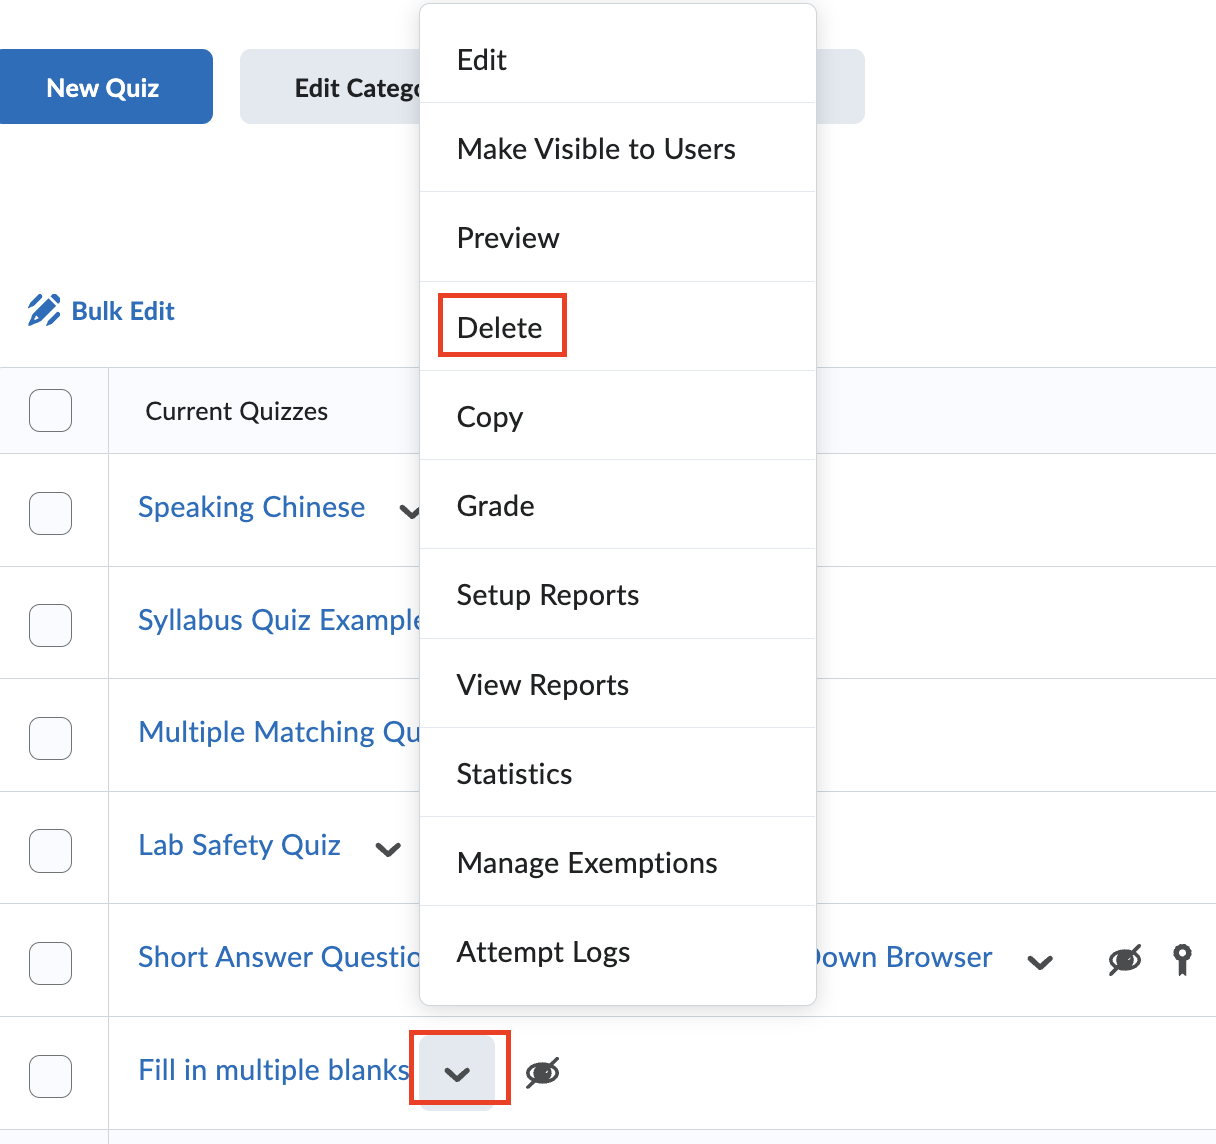Open Lab Safety Quiz actions chevron
The image size is (1216, 1144).
[388, 850]
